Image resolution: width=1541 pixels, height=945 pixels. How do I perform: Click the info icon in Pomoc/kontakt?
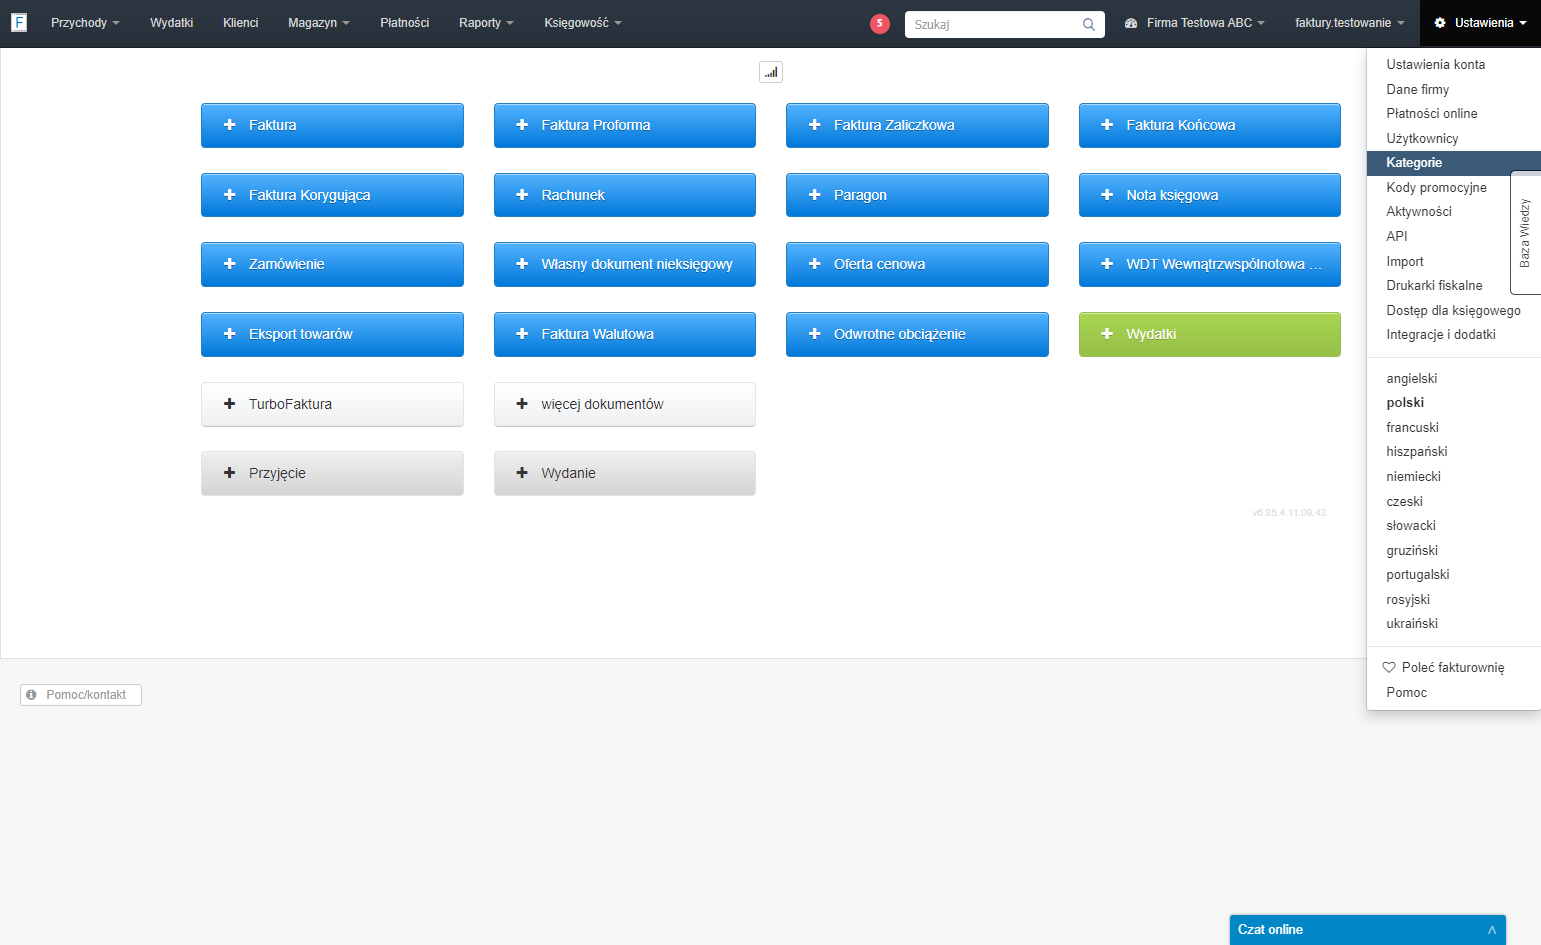click(32, 694)
